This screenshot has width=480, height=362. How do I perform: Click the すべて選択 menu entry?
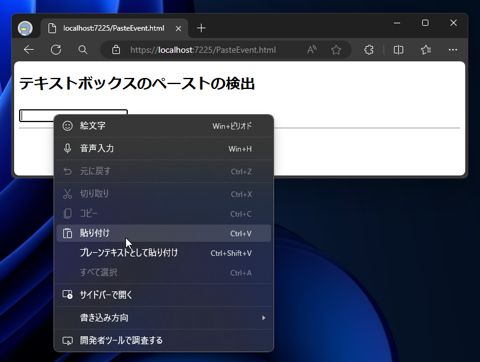point(164,273)
